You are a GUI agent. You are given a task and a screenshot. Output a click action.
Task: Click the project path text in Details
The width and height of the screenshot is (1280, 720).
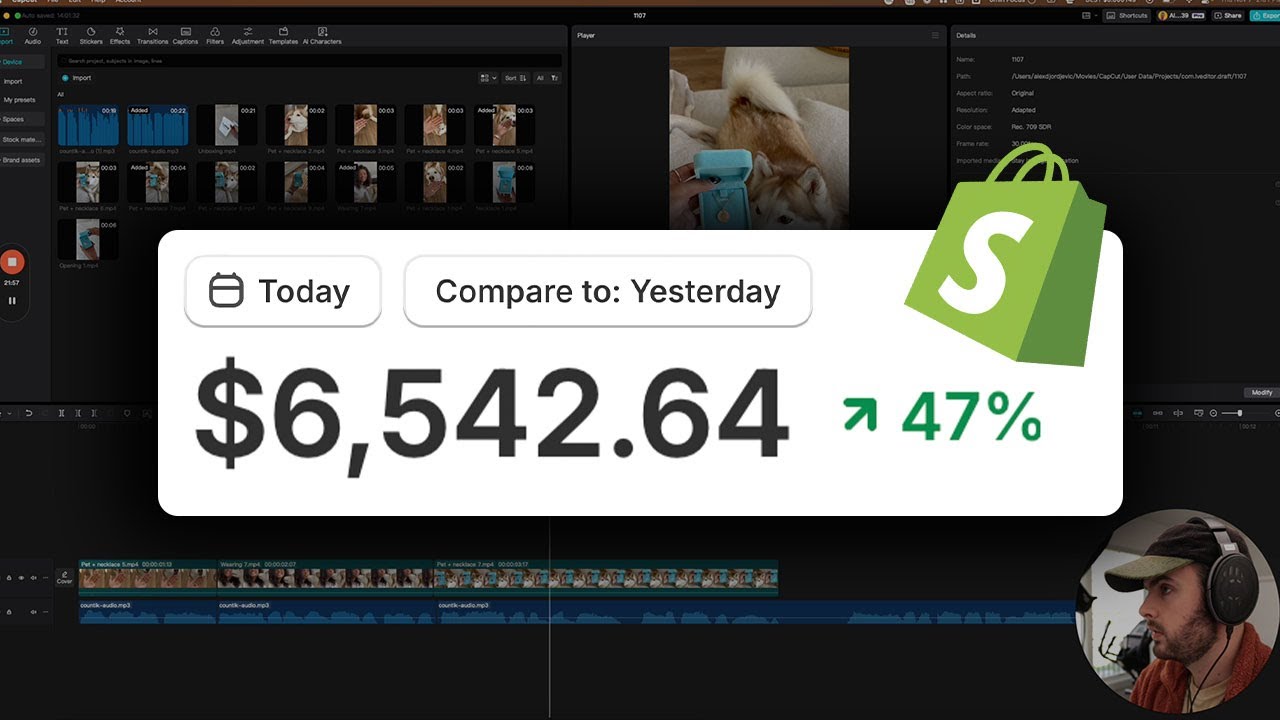click(1129, 76)
